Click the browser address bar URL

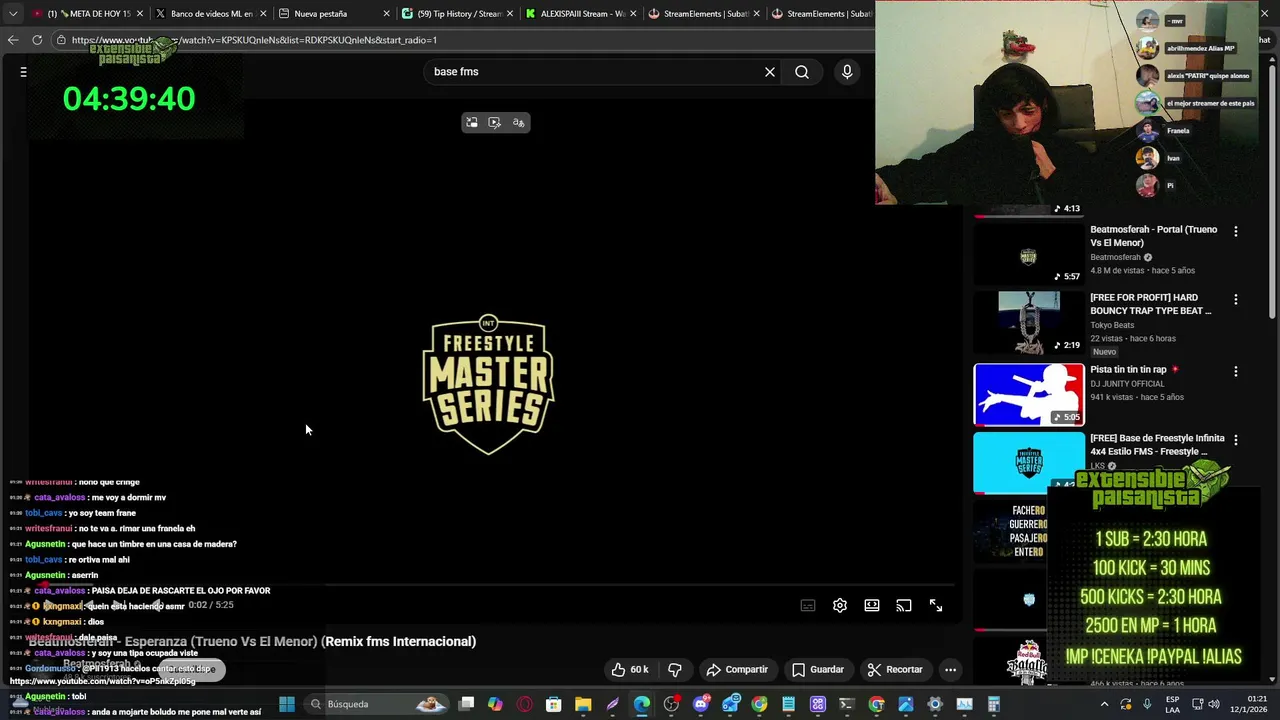pos(254,40)
